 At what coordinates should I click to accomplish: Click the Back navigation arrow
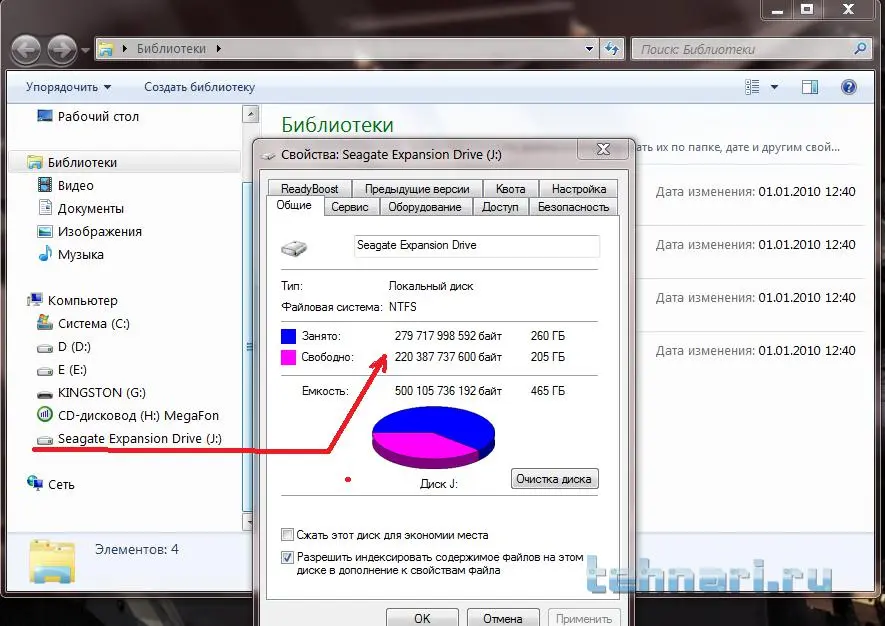(25, 49)
